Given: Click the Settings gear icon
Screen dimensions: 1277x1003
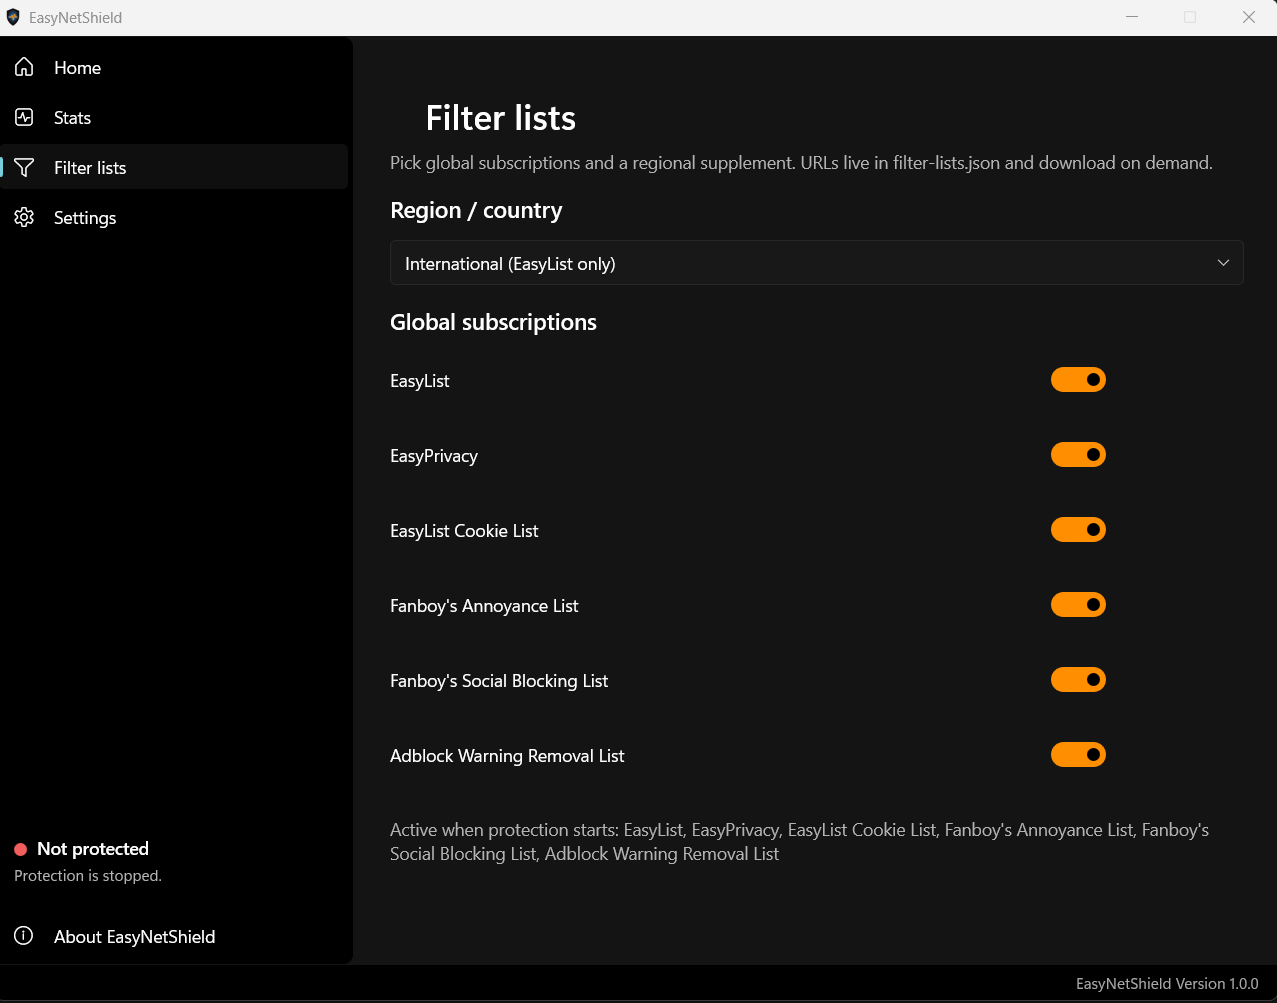Looking at the screenshot, I should [24, 217].
